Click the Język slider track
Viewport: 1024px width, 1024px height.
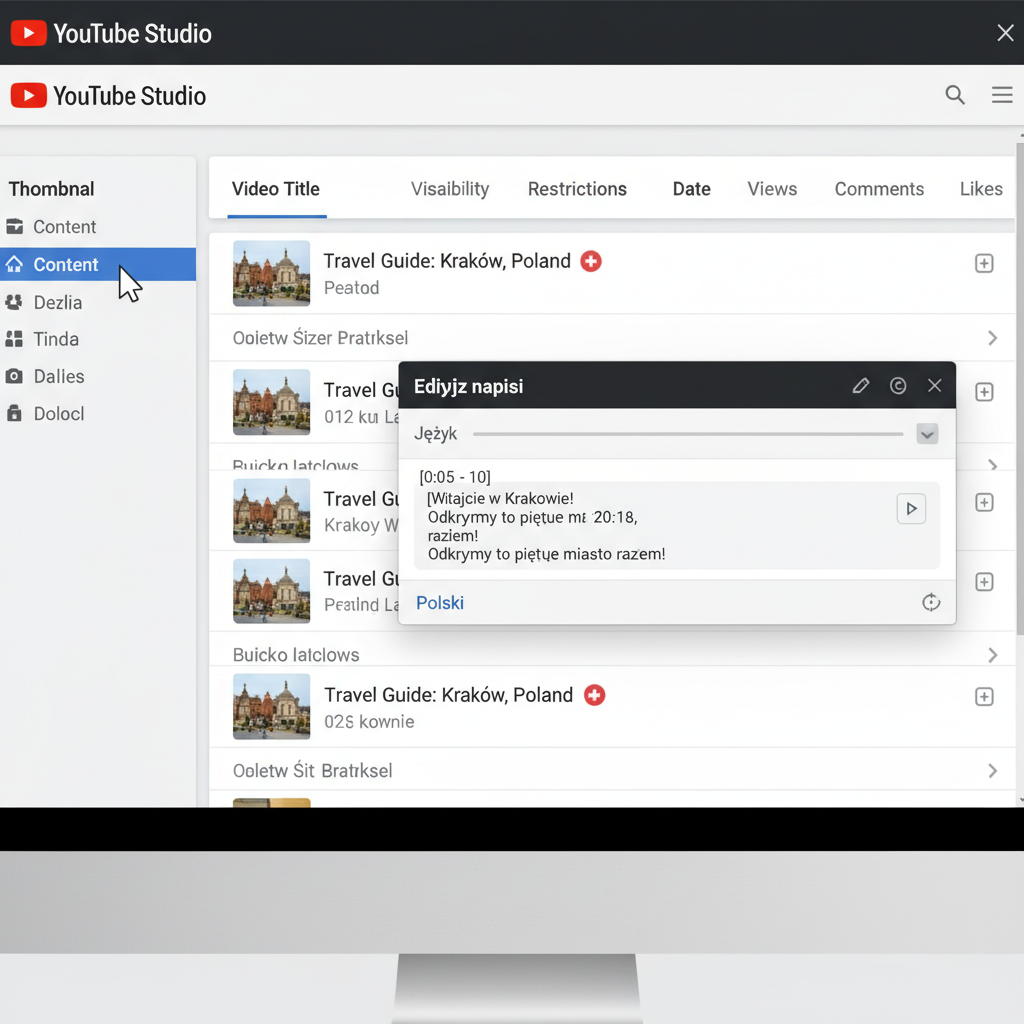[x=688, y=434]
